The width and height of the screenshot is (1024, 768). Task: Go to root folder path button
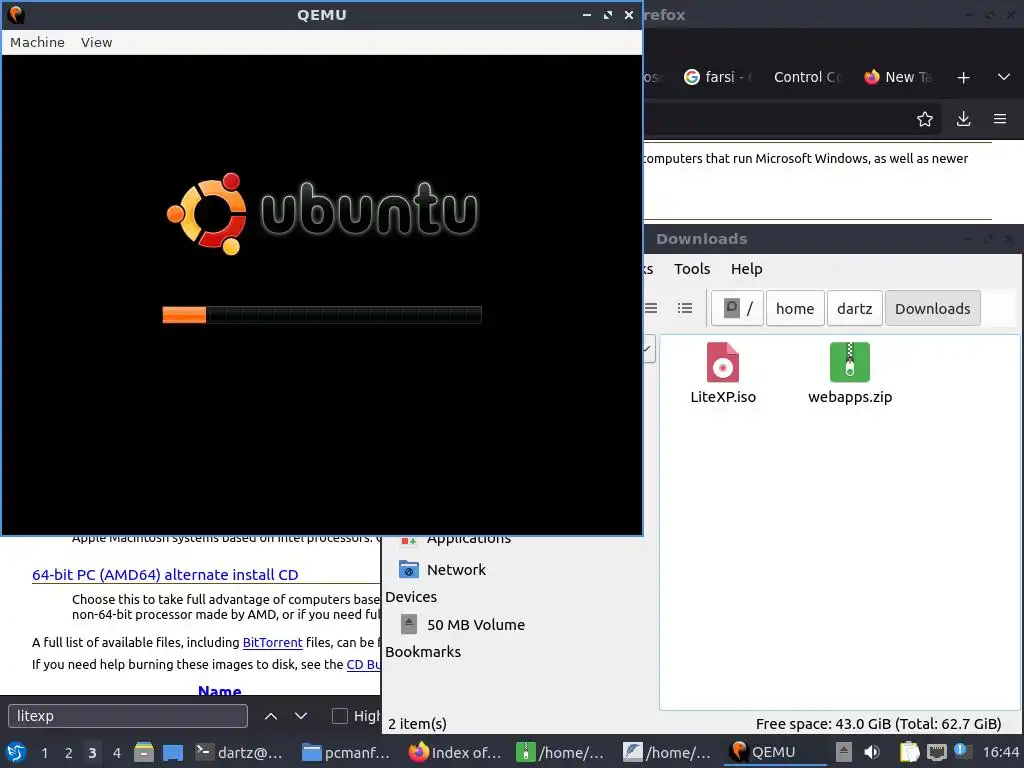[x=737, y=308]
